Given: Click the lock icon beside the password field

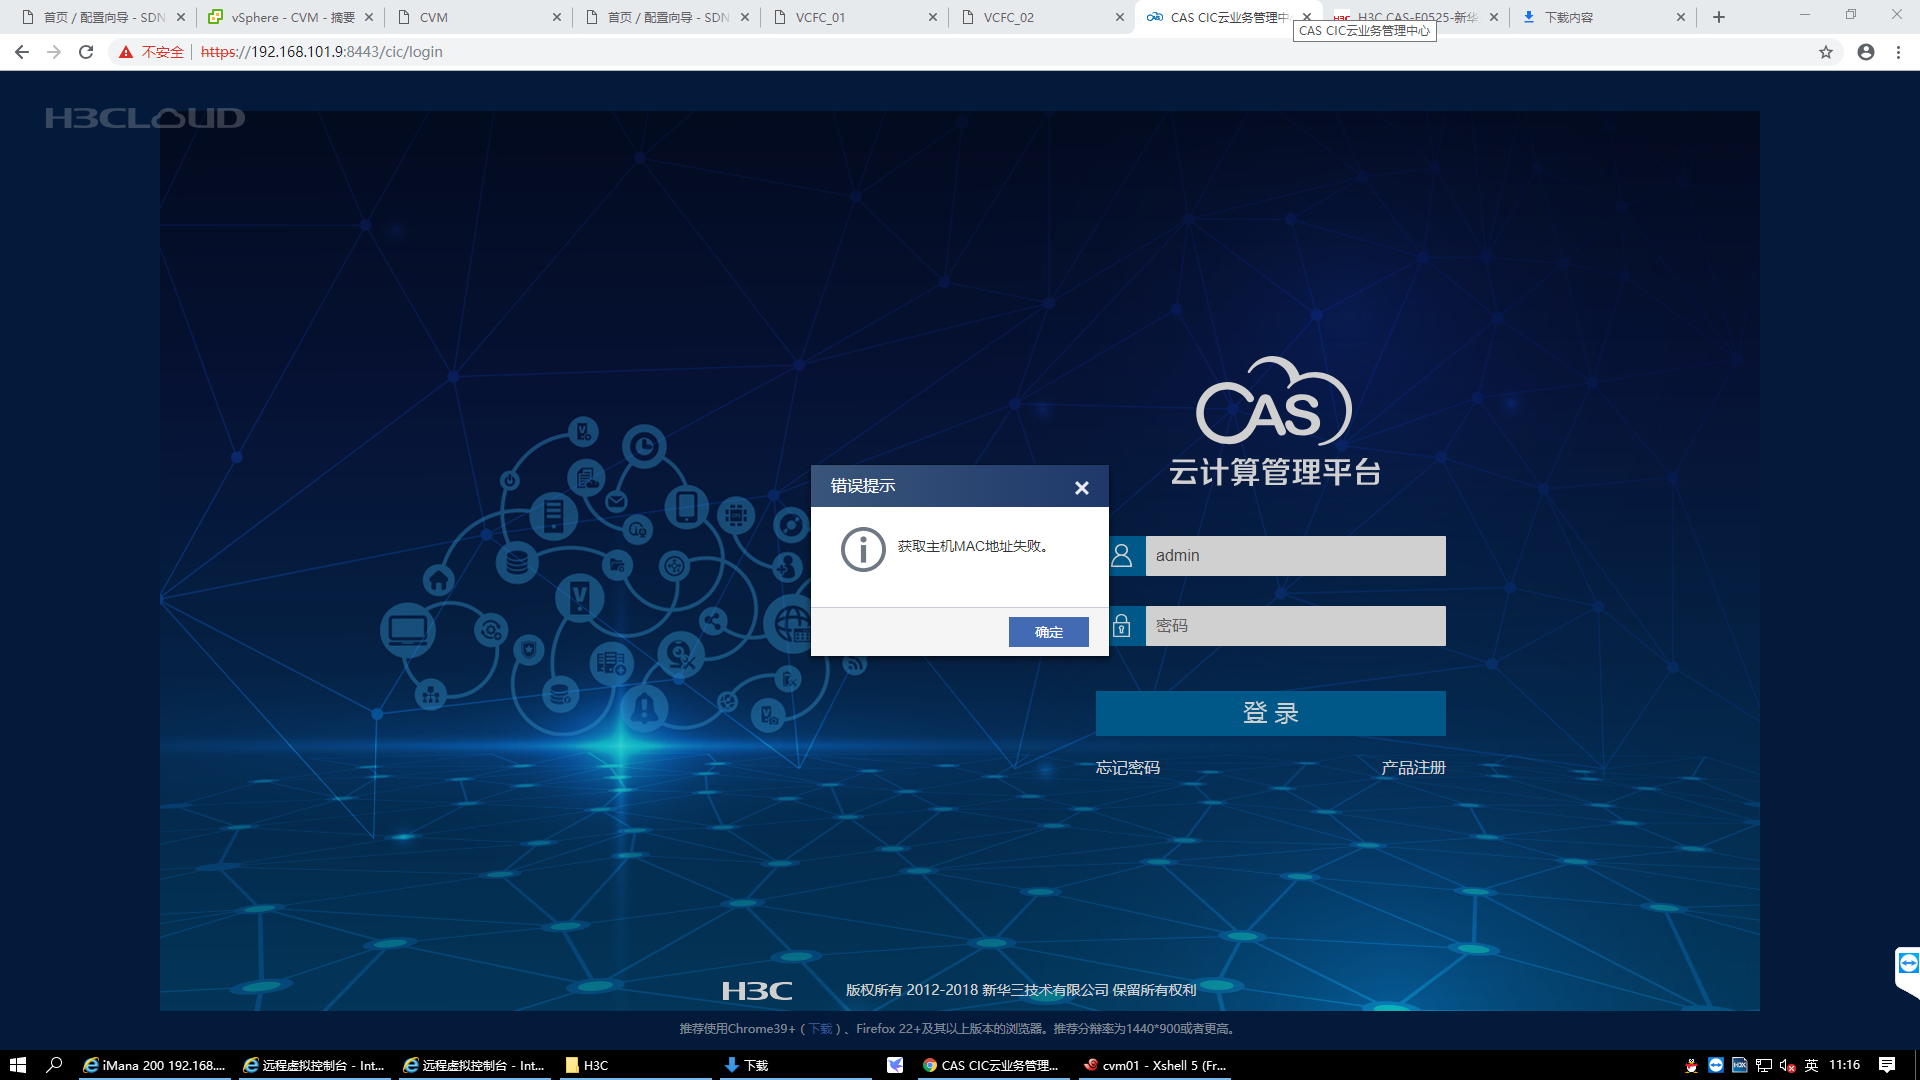Looking at the screenshot, I should (x=1122, y=626).
